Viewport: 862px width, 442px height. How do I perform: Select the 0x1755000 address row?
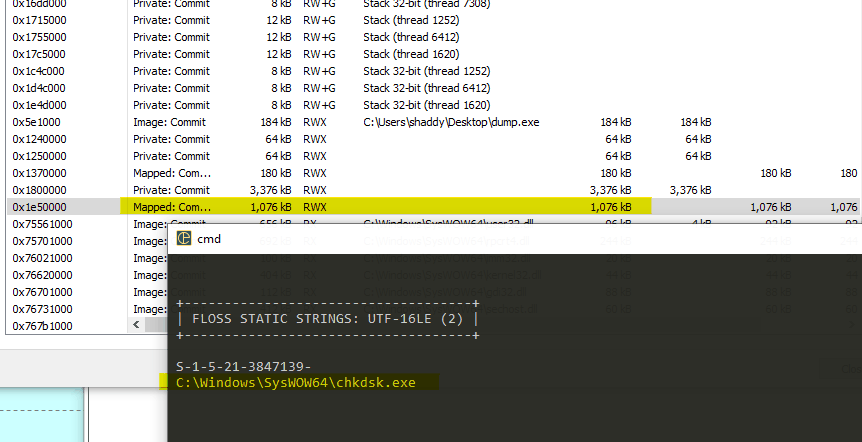pyautogui.click(x=39, y=37)
